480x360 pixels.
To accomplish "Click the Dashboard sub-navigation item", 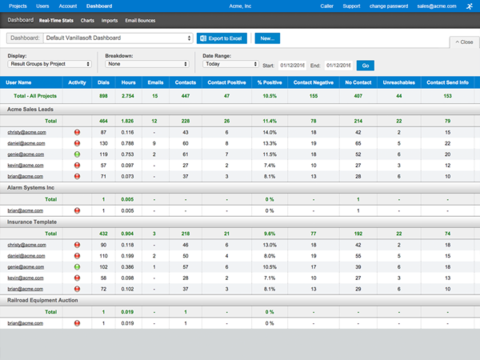I will click(x=20, y=20).
